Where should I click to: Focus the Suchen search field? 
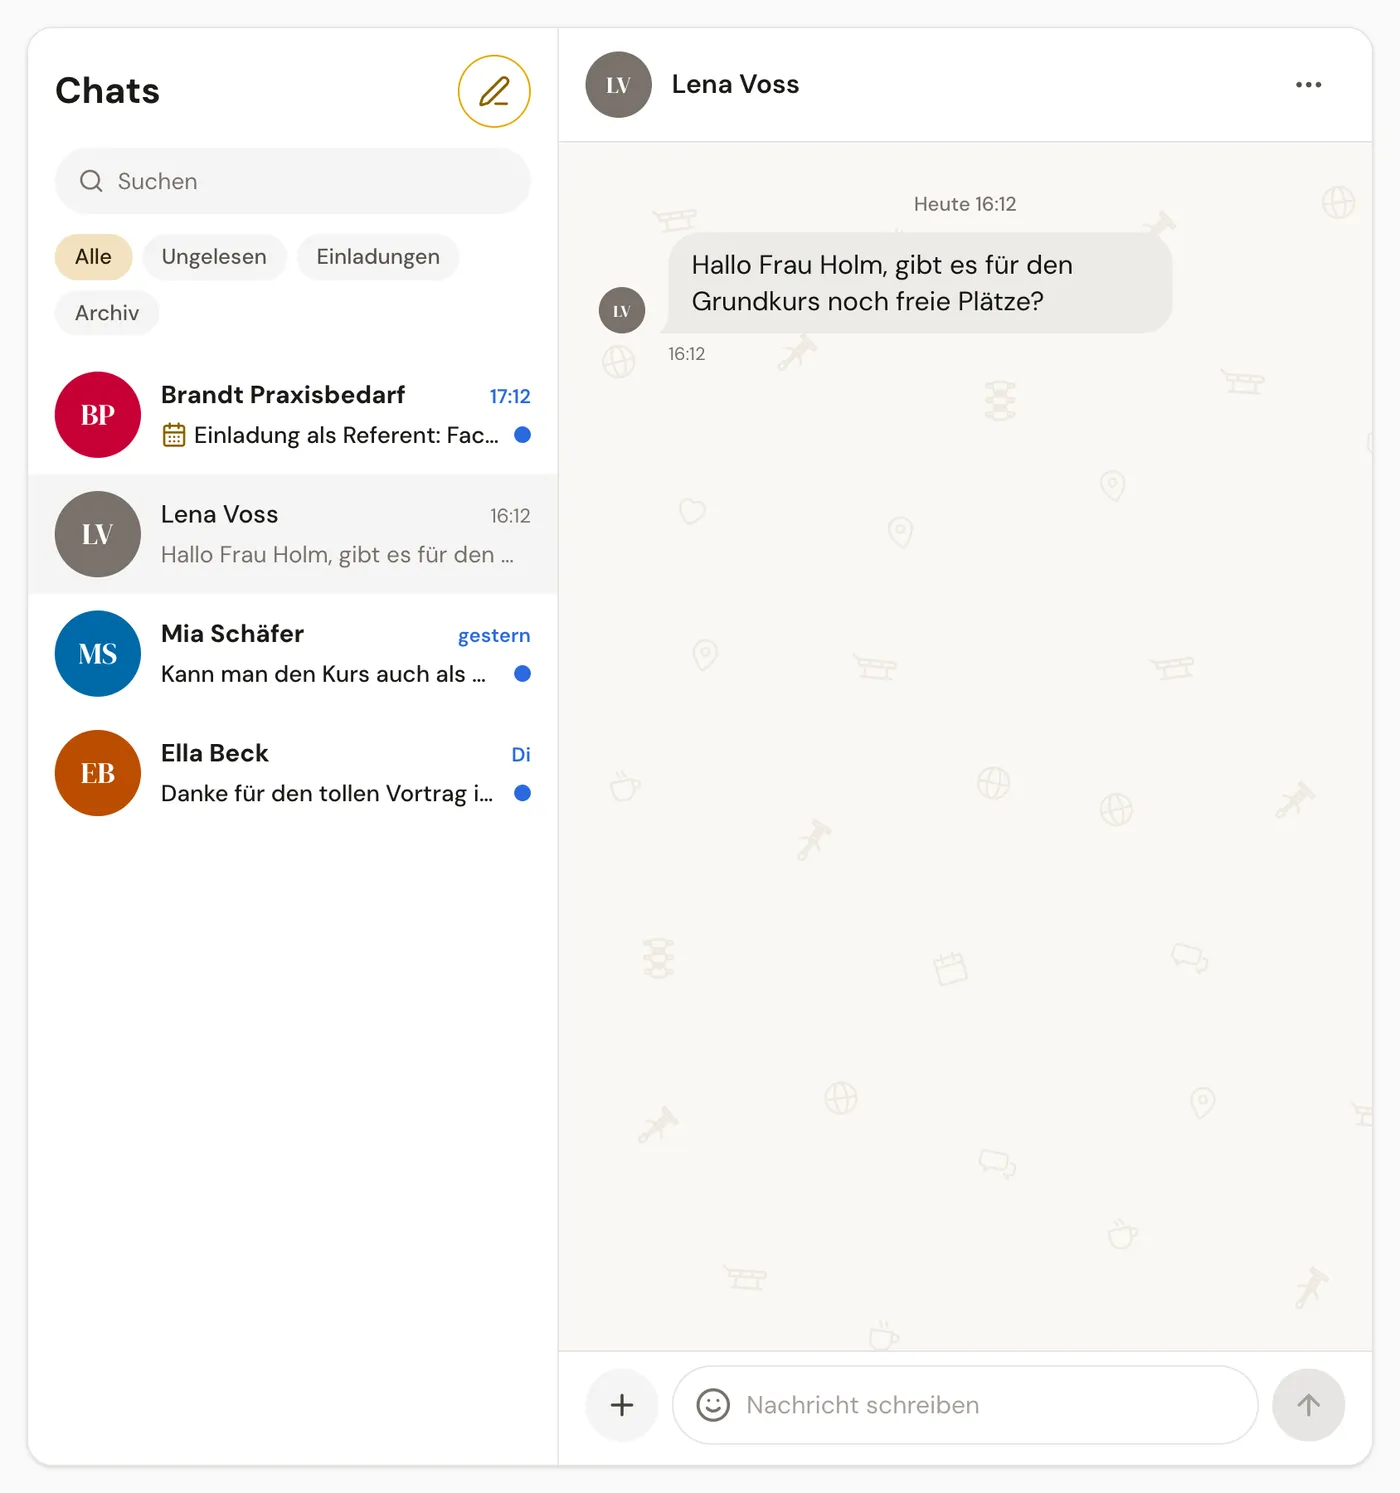point(293,181)
